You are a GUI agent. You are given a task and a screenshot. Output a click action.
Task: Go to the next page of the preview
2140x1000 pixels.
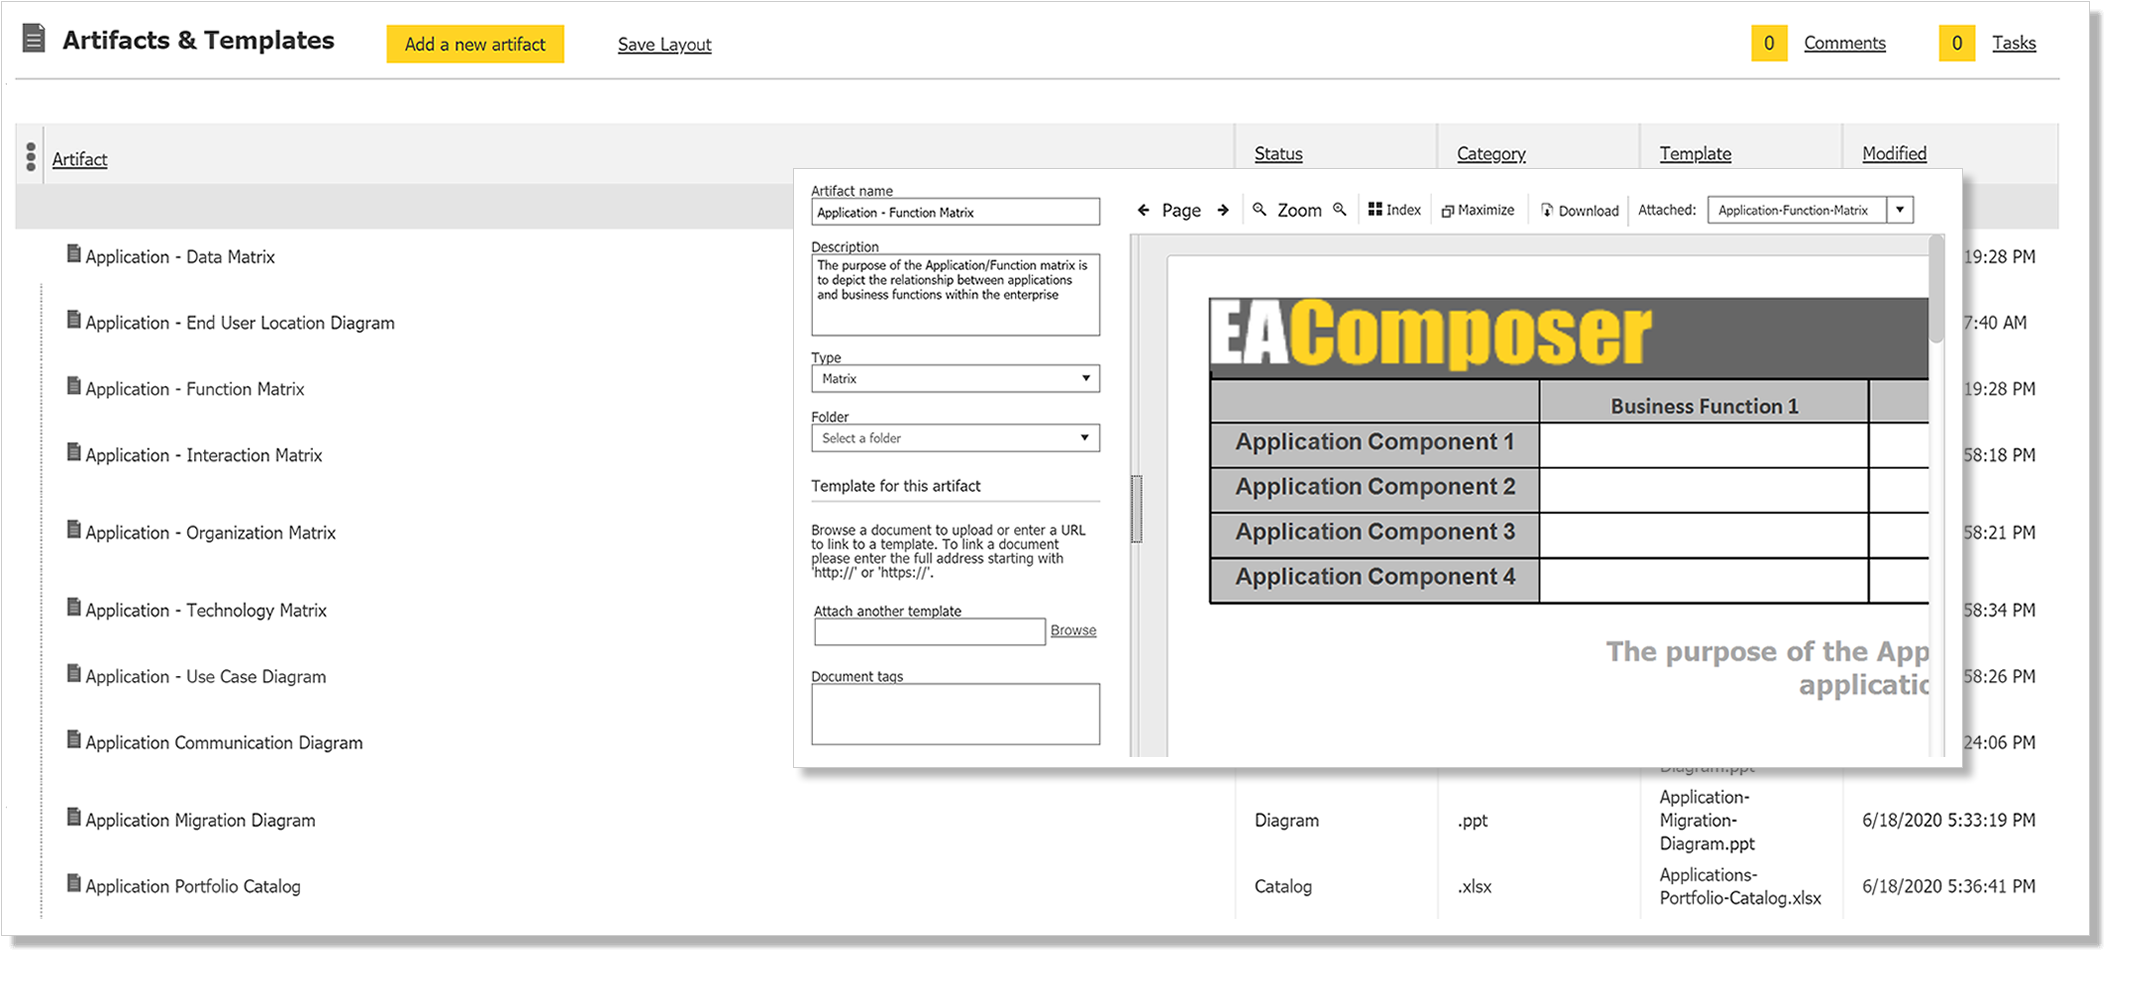(x=1224, y=210)
